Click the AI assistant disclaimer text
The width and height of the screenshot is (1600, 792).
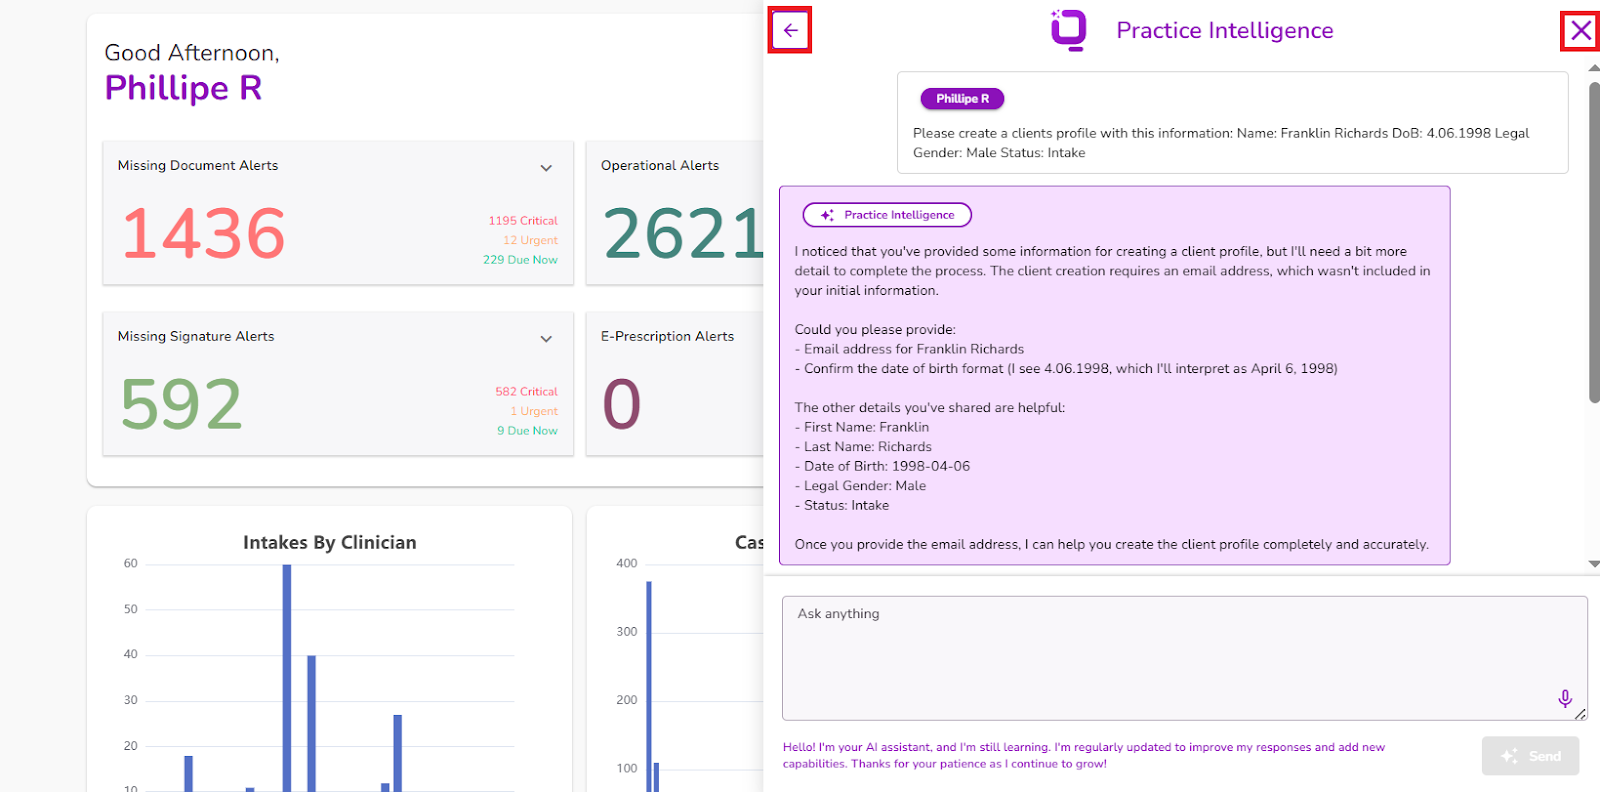tap(1084, 755)
